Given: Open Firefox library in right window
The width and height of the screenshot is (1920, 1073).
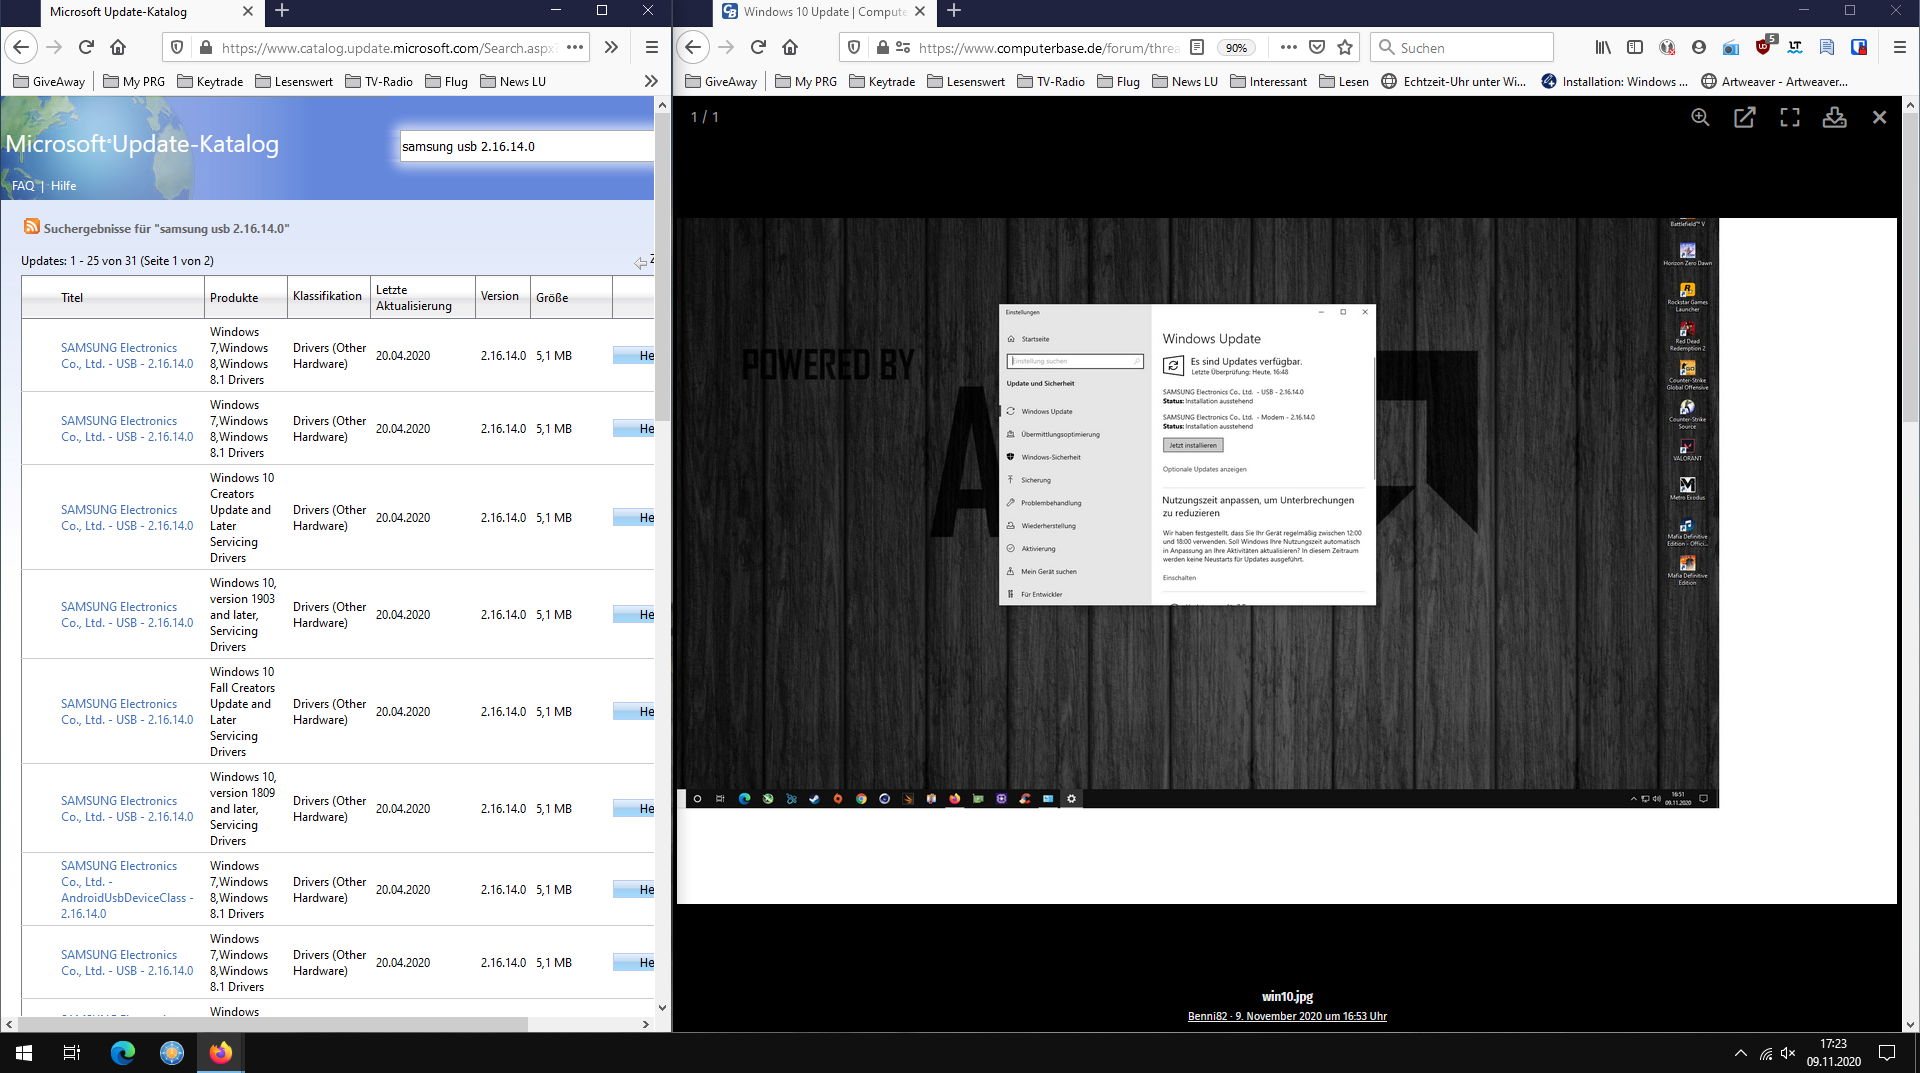Looking at the screenshot, I should [x=1603, y=47].
